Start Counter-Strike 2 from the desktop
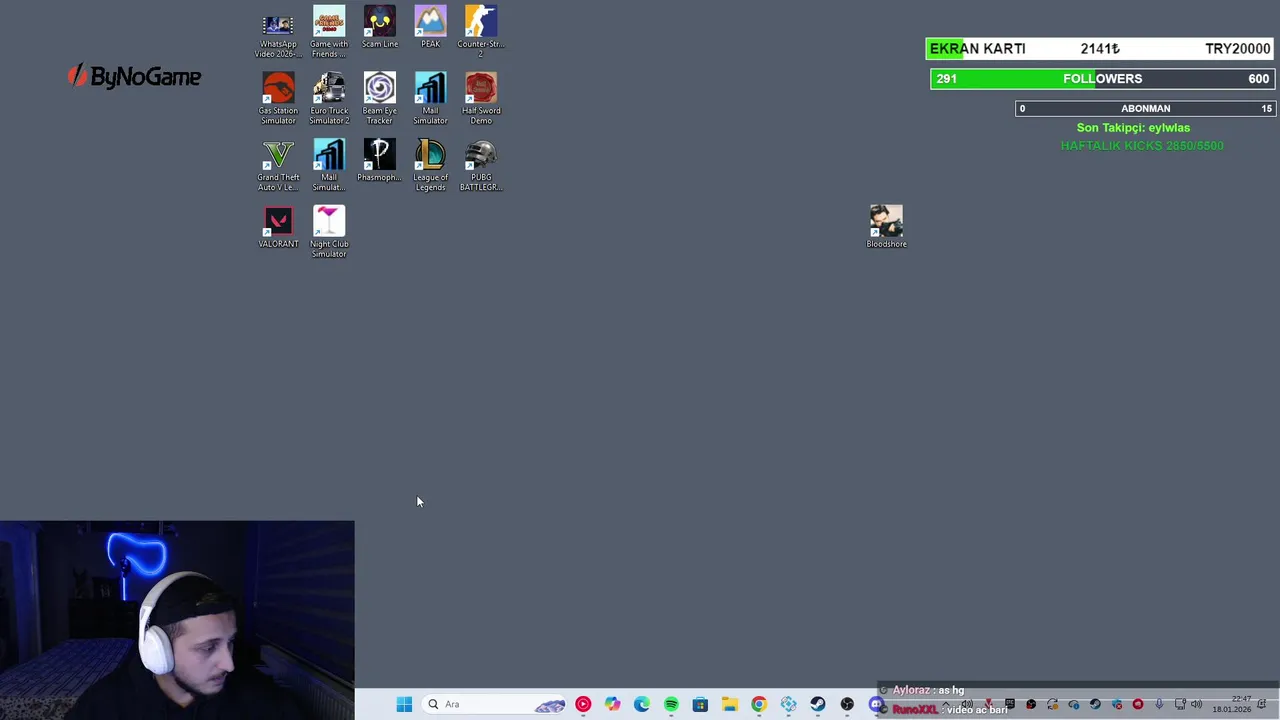This screenshot has height=720, width=1280. [481, 32]
